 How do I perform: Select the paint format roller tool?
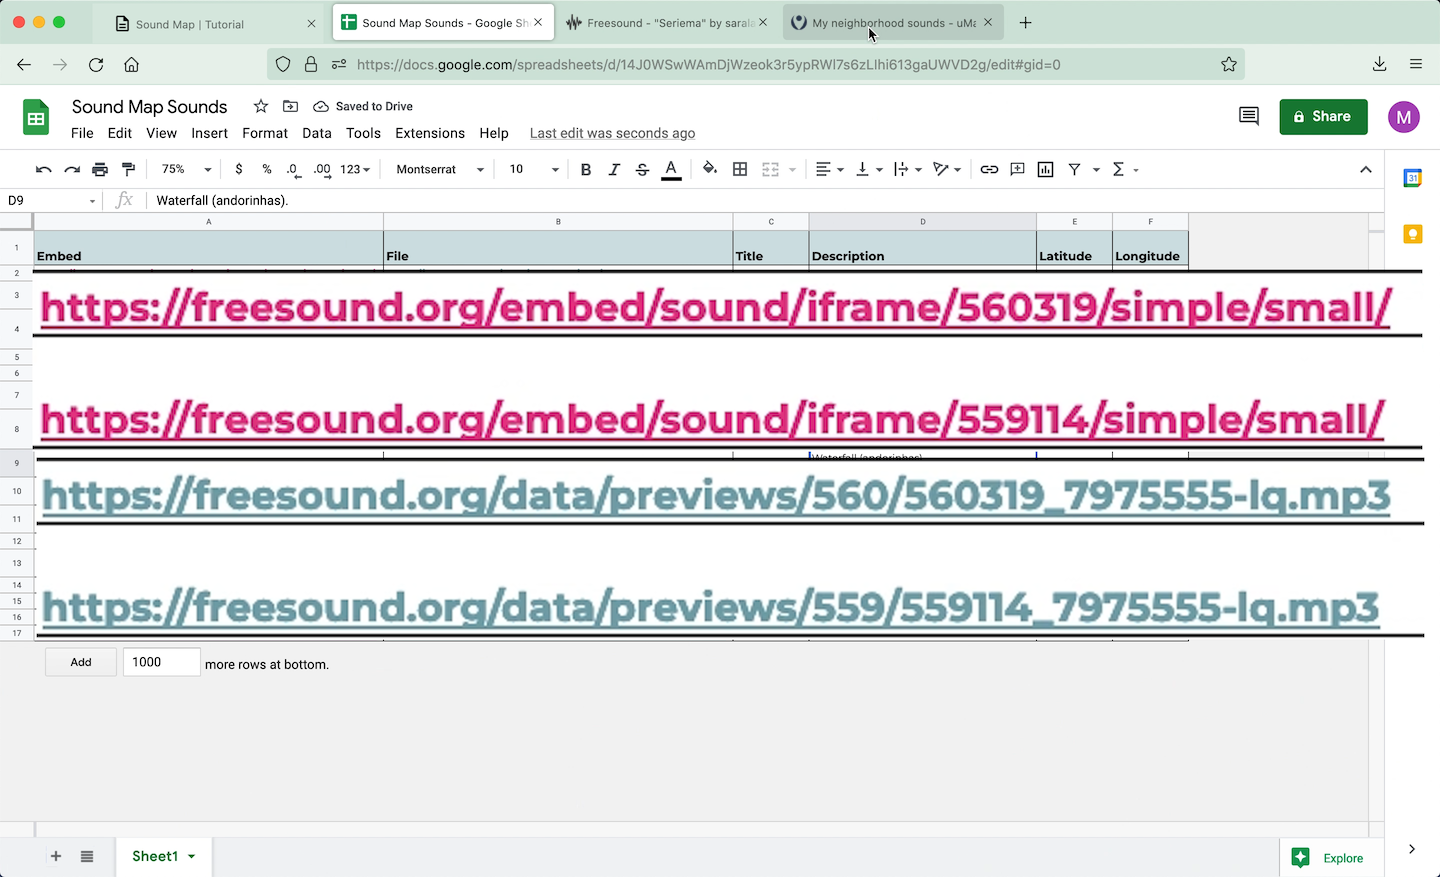128,170
